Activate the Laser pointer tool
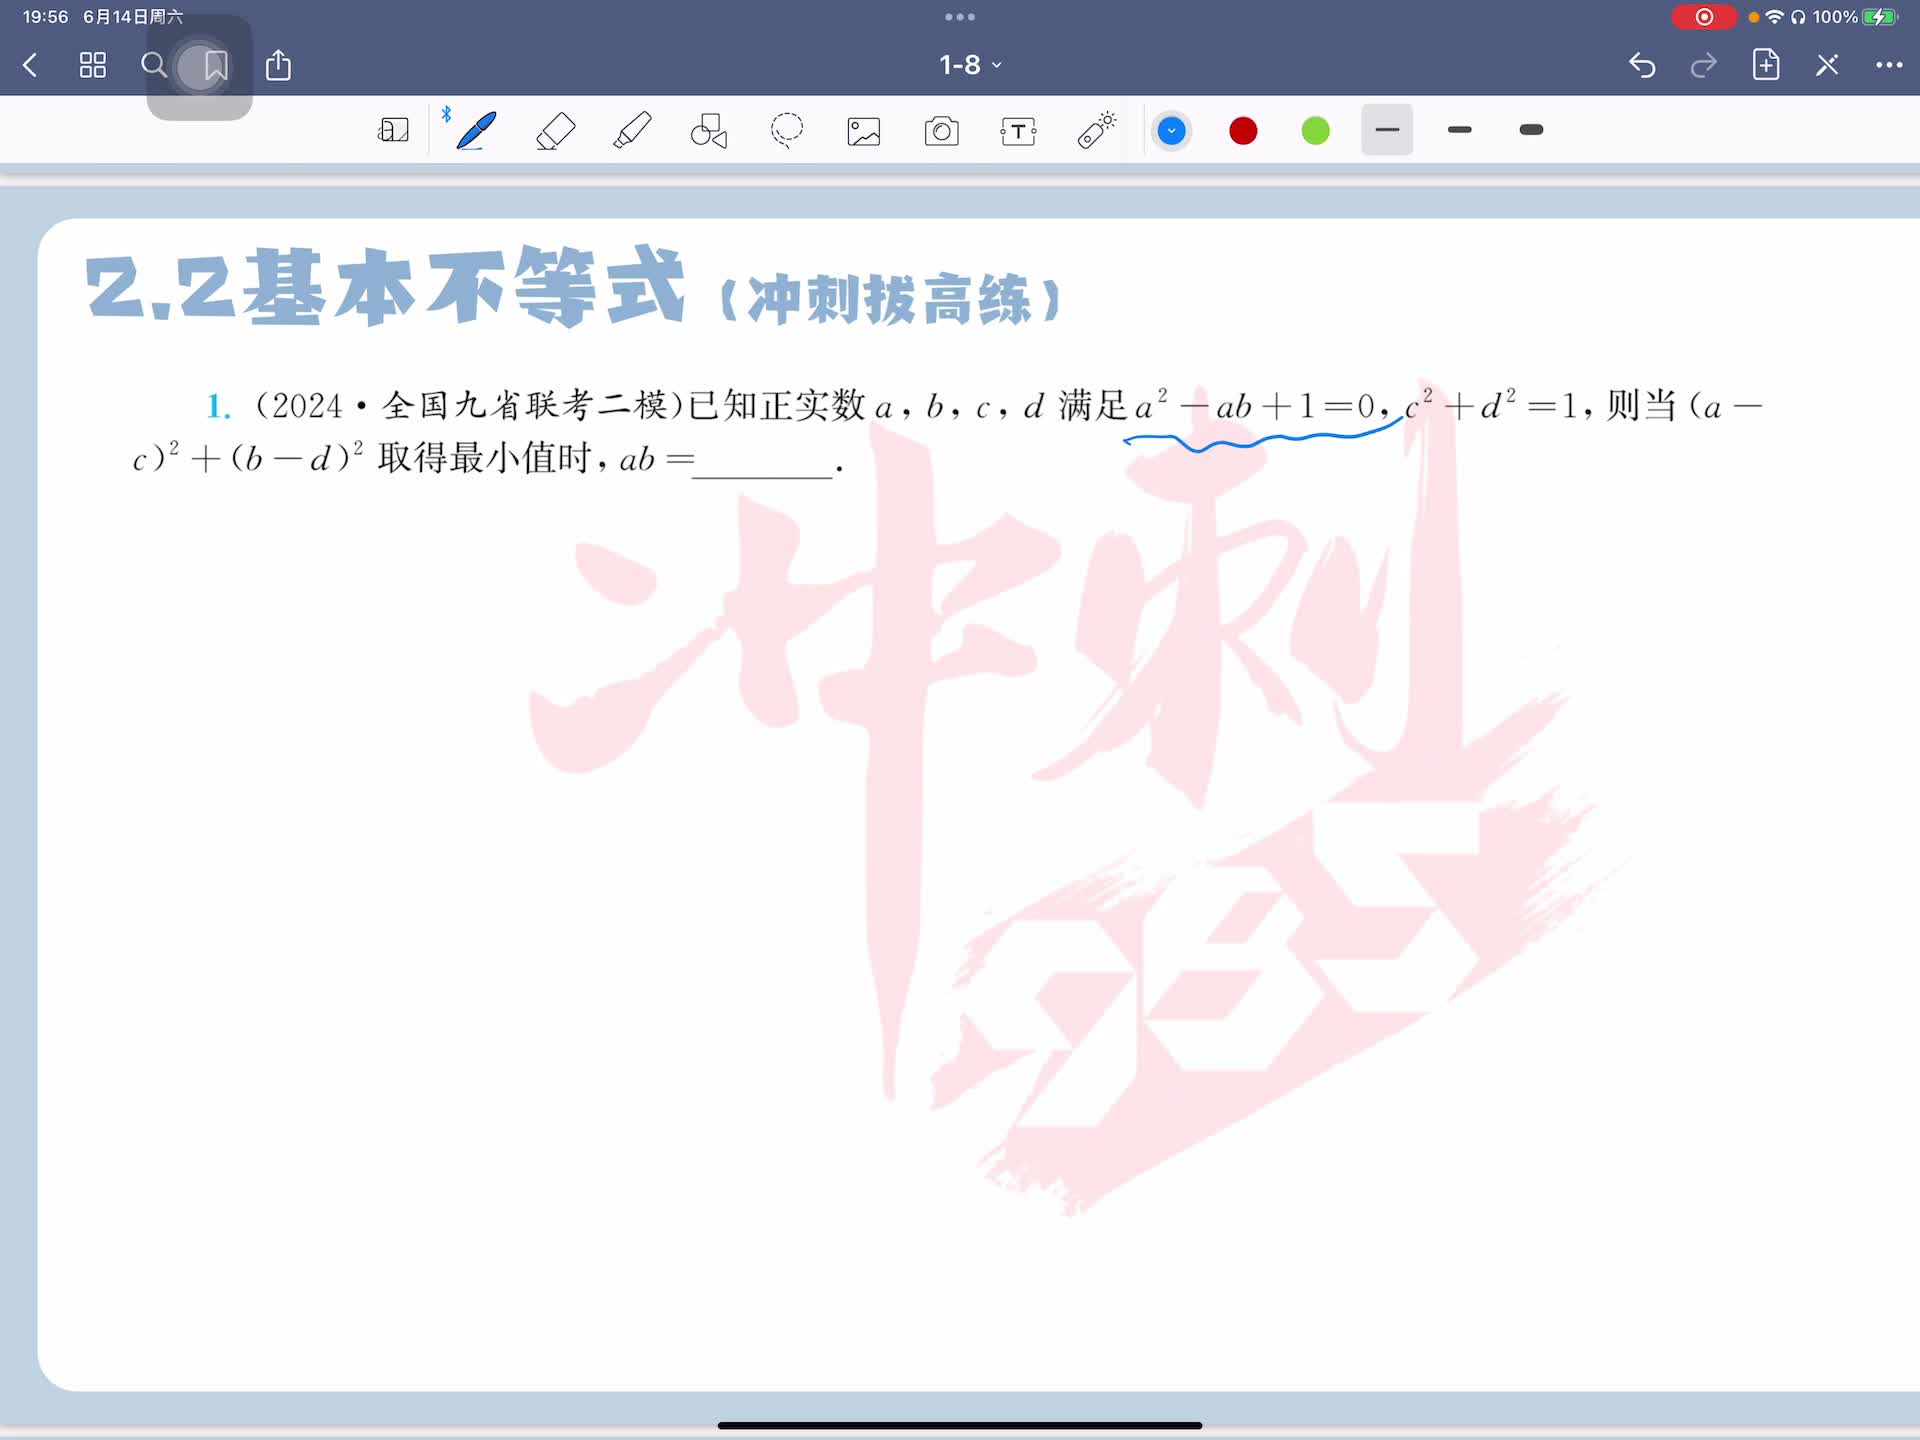 click(x=1096, y=131)
